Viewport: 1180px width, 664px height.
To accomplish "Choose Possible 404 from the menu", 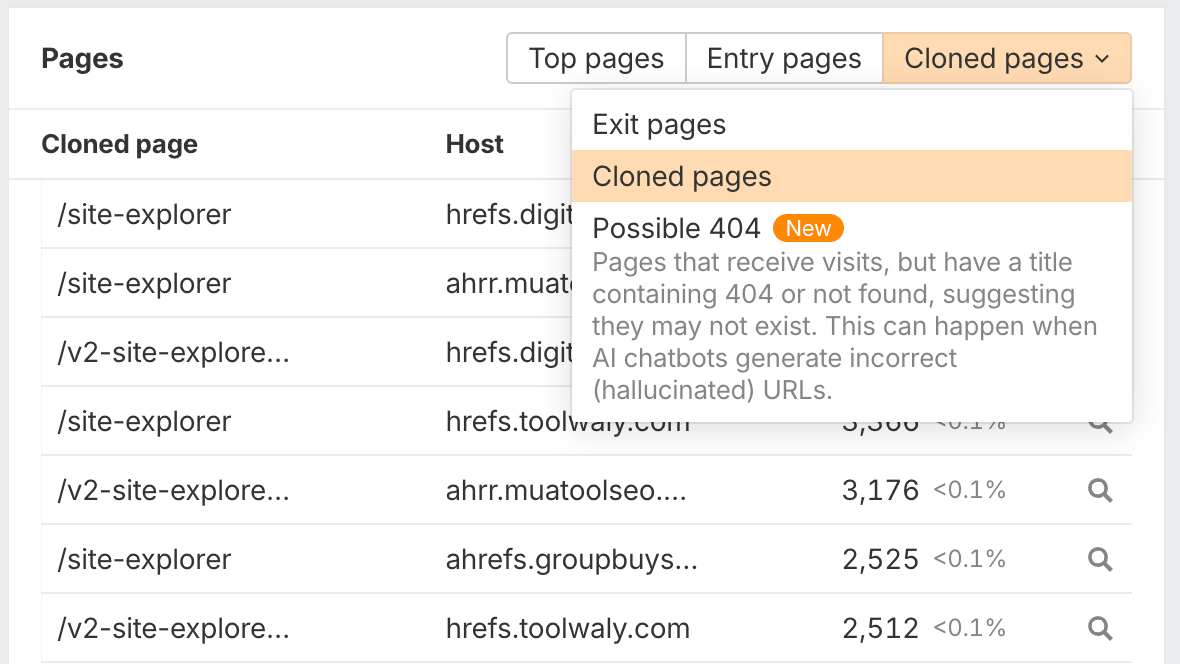I will point(676,228).
